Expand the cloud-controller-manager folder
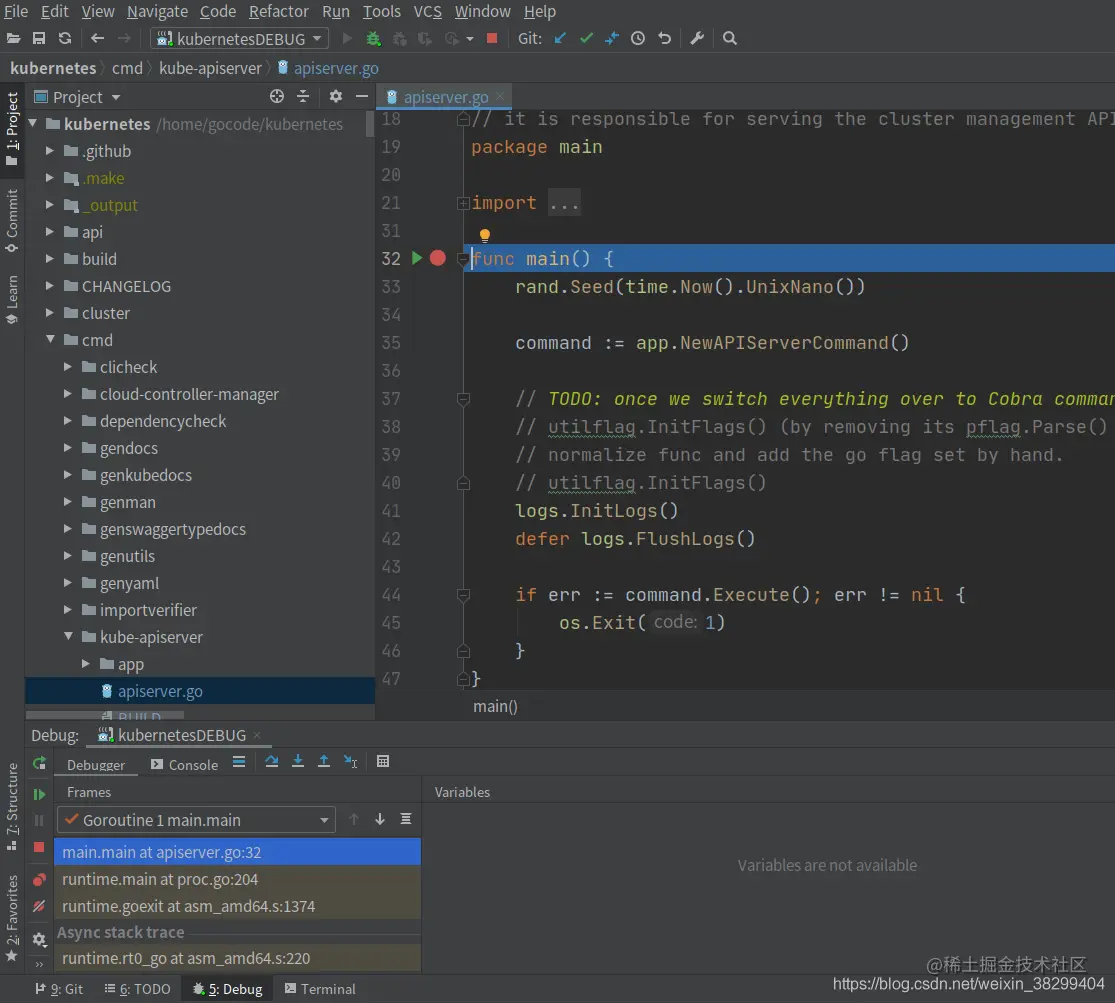1115x1003 pixels. point(68,394)
